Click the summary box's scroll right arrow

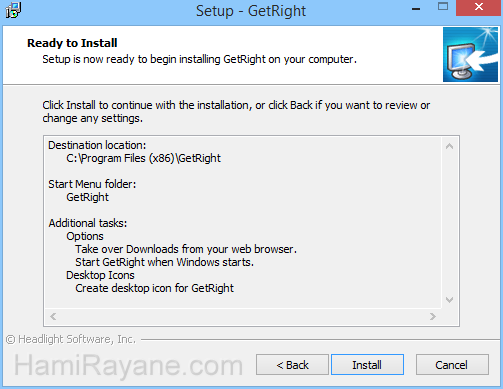coord(433,316)
